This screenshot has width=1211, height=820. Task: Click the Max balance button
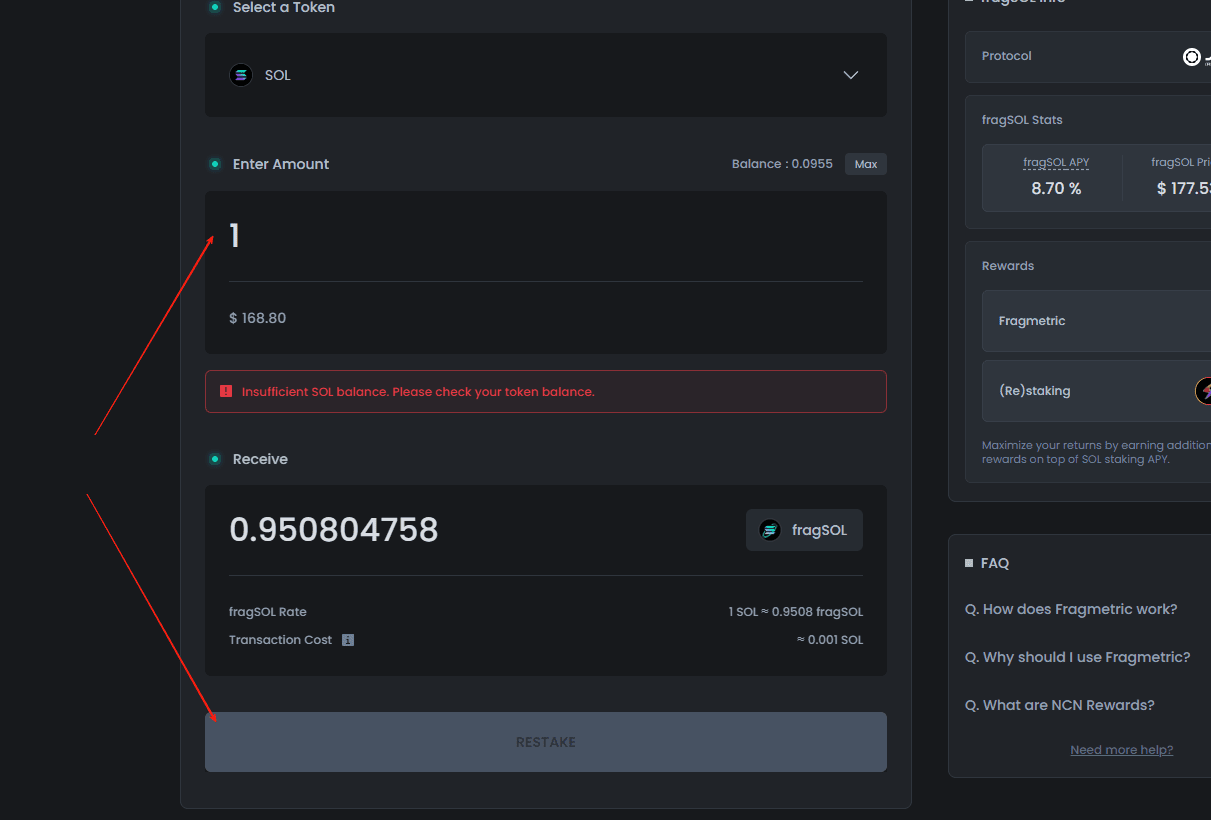click(x=865, y=164)
